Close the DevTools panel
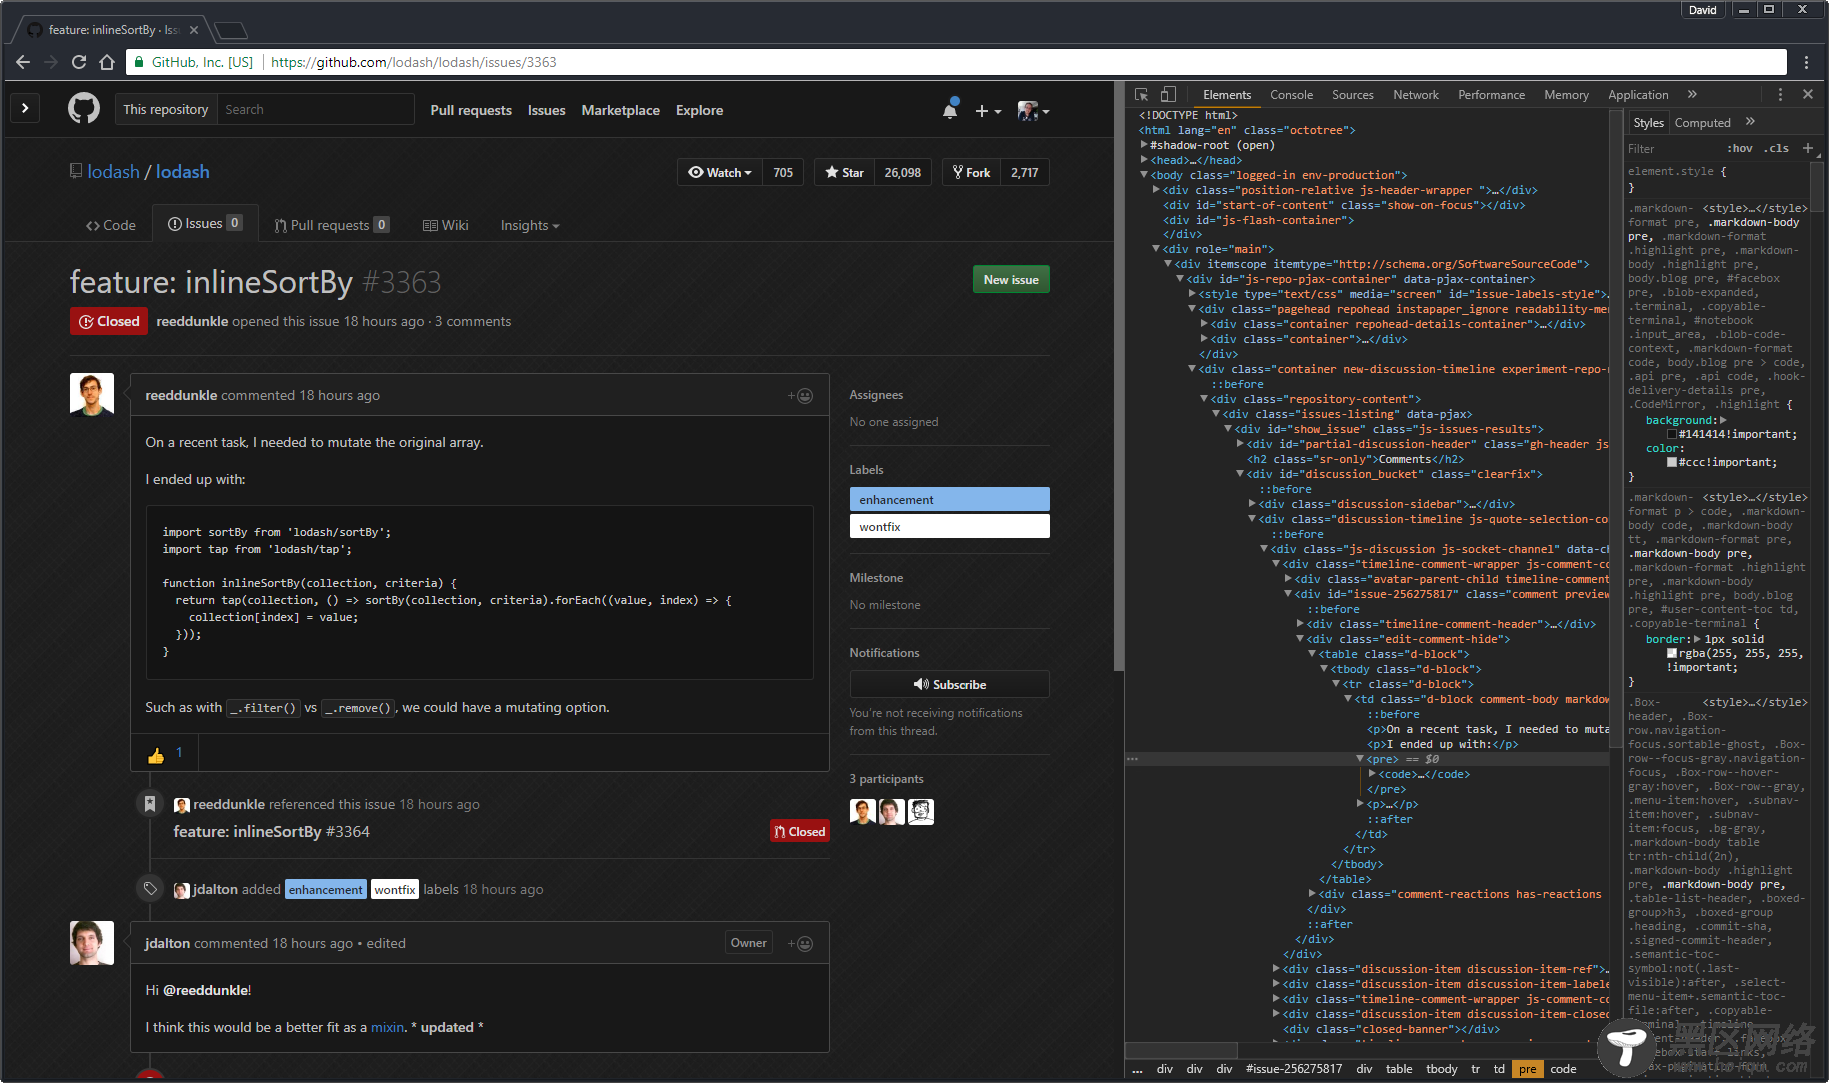The height and width of the screenshot is (1083, 1829). coord(1808,95)
